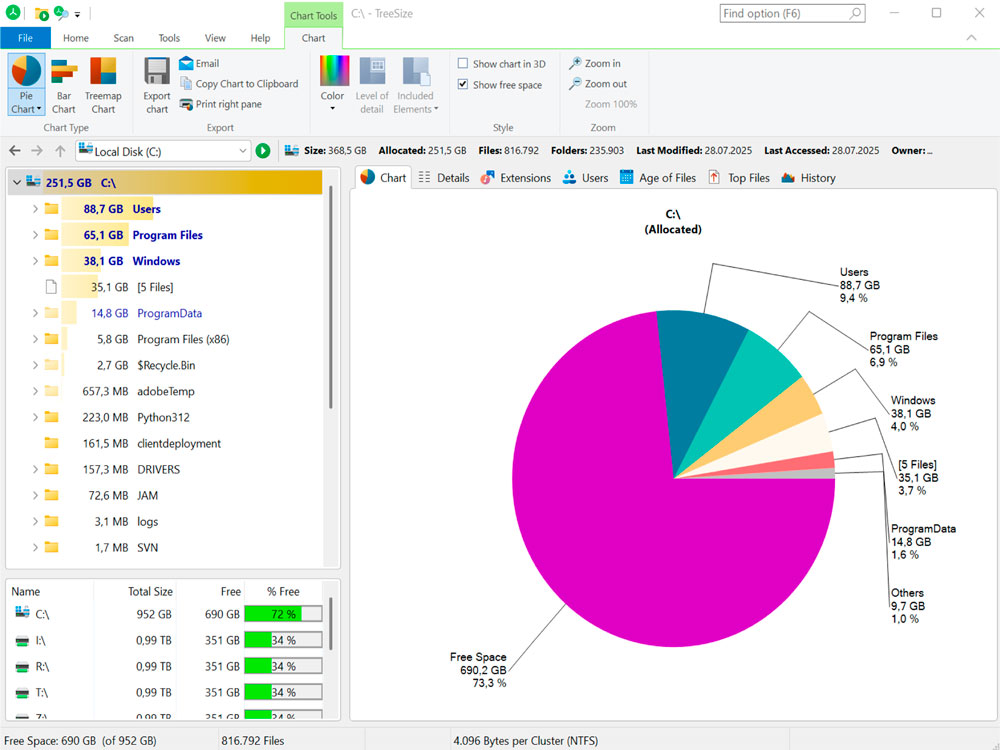Collapse the C:\ root node
The image size is (1000, 750).
click(17, 183)
